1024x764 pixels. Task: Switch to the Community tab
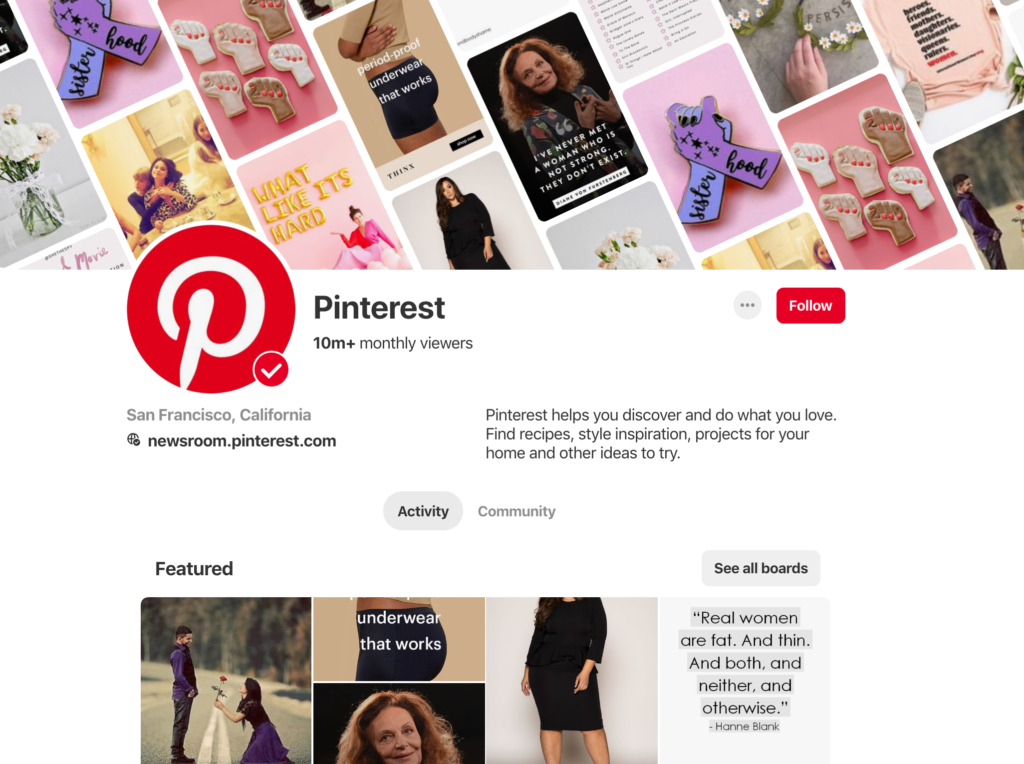point(517,511)
